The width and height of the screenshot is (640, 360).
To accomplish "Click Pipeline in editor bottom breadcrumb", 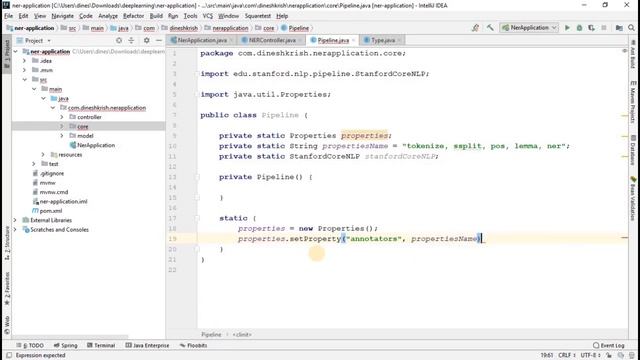I will tap(211, 335).
